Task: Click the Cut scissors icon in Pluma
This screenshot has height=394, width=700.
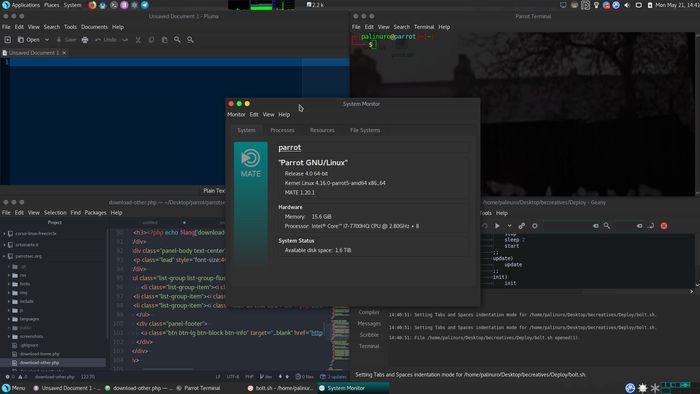Action: pyautogui.click(x=138, y=40)
